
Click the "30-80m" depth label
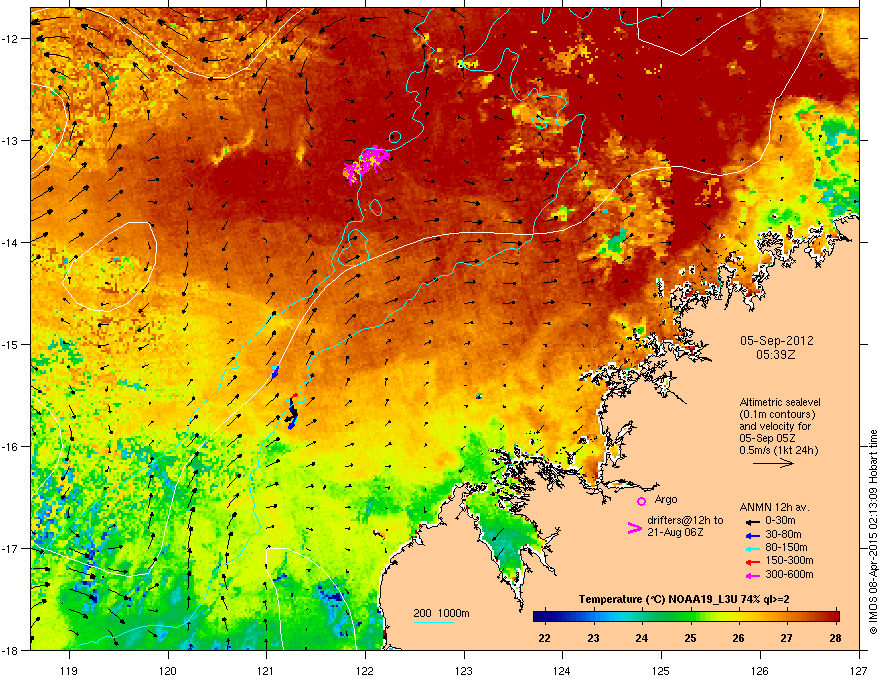coord(783,534)
